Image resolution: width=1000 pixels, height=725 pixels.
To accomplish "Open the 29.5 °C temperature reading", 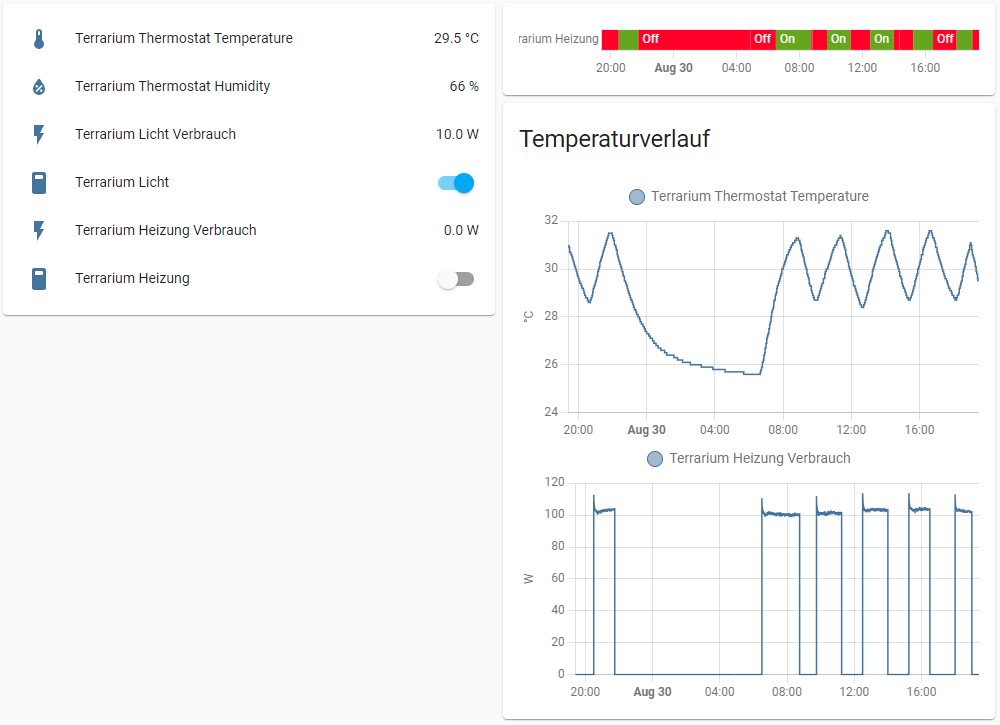I will [456, 39].
